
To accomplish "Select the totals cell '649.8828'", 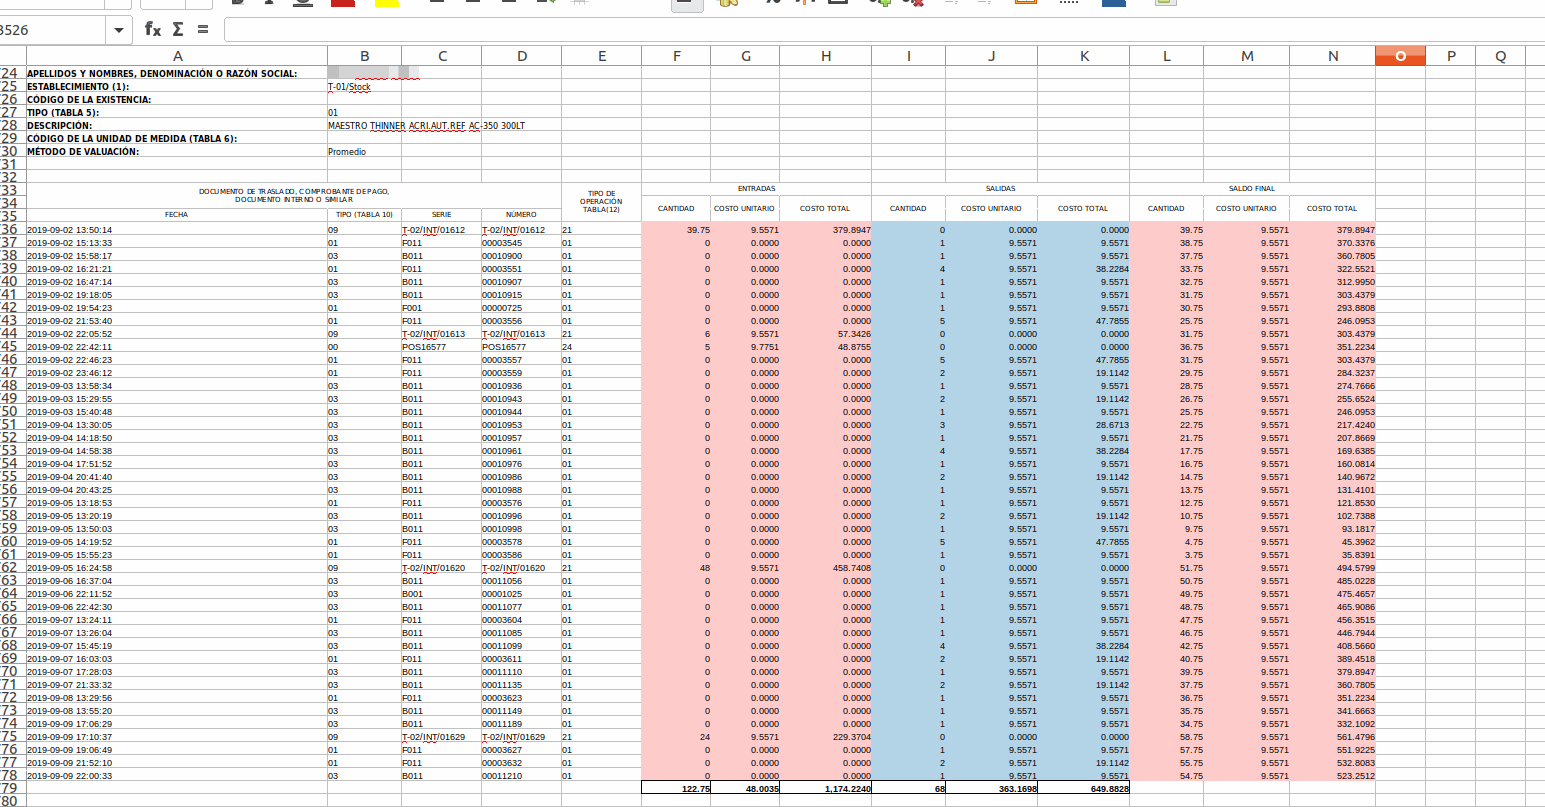I will [x=1084, y=788].
